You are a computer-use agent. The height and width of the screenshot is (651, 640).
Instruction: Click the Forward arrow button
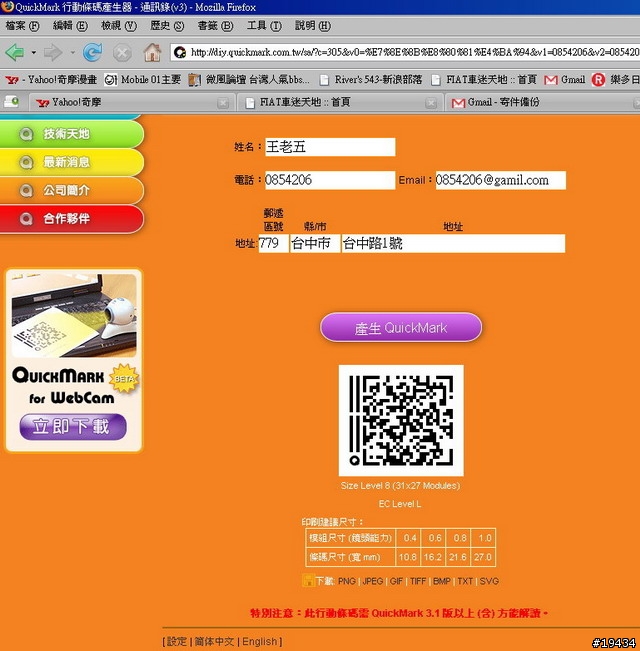click(x=53, y=52)
